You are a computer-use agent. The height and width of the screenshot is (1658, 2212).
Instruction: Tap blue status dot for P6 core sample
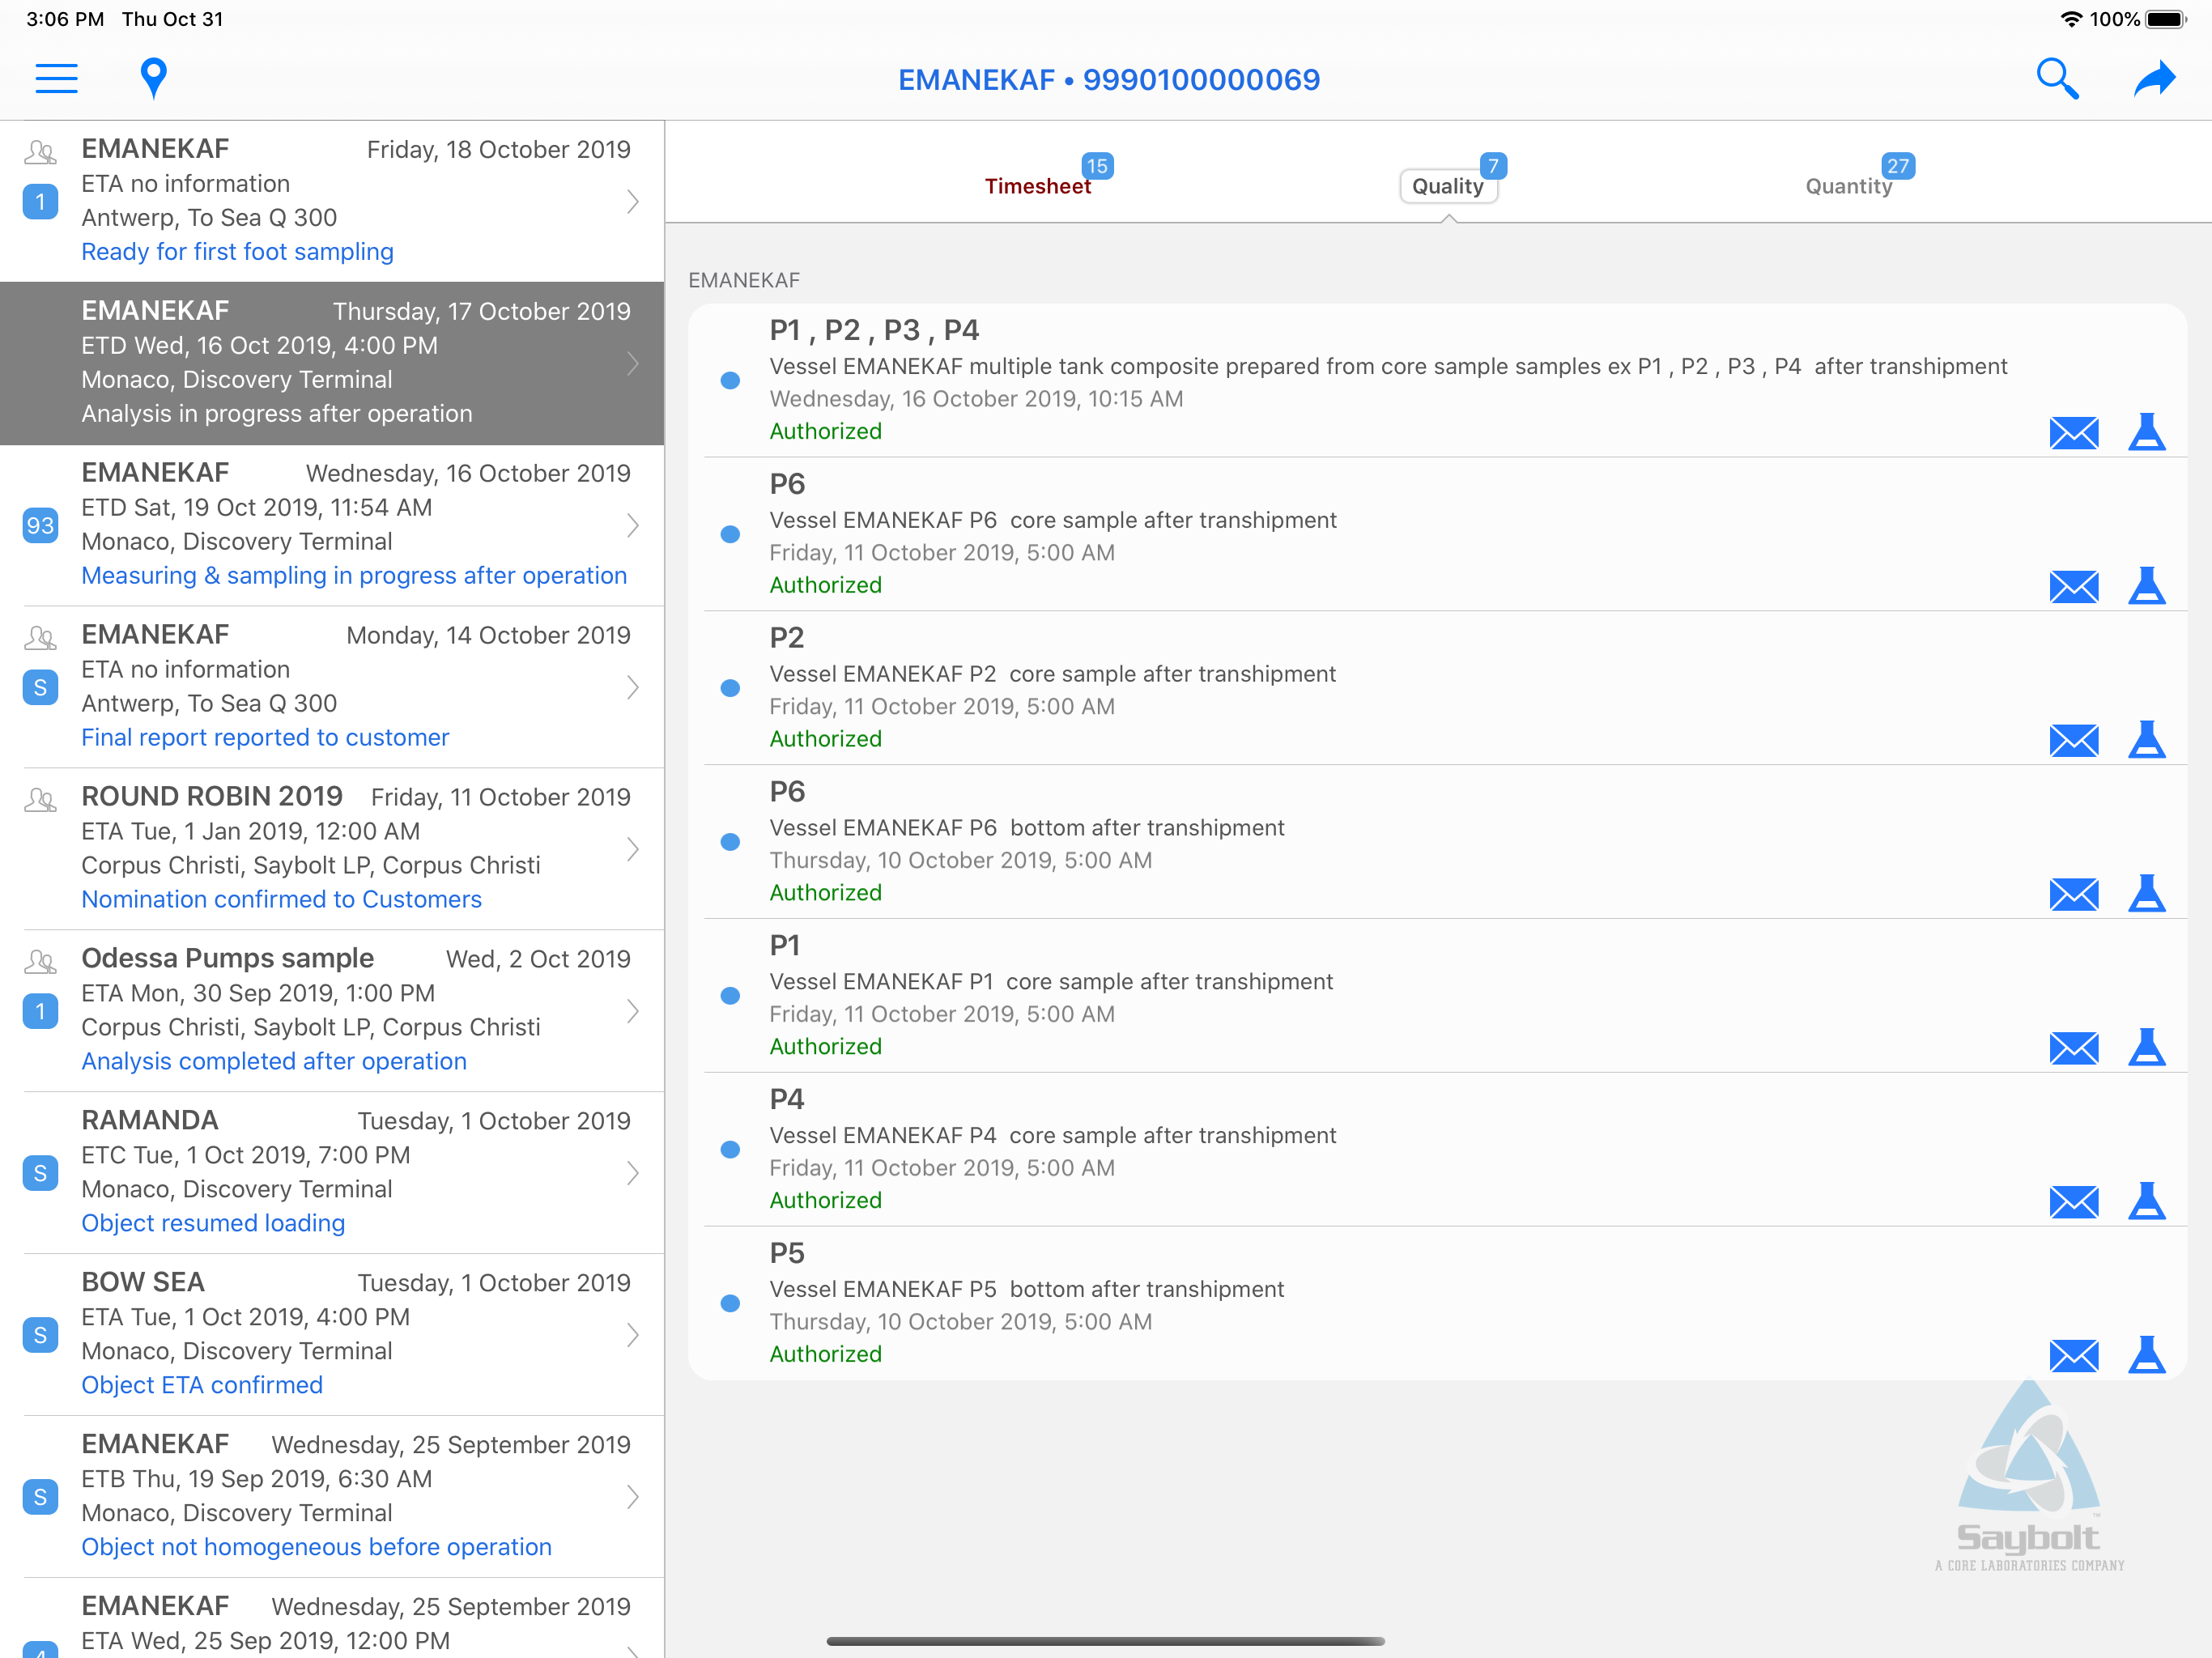click(x=730, y=535)
